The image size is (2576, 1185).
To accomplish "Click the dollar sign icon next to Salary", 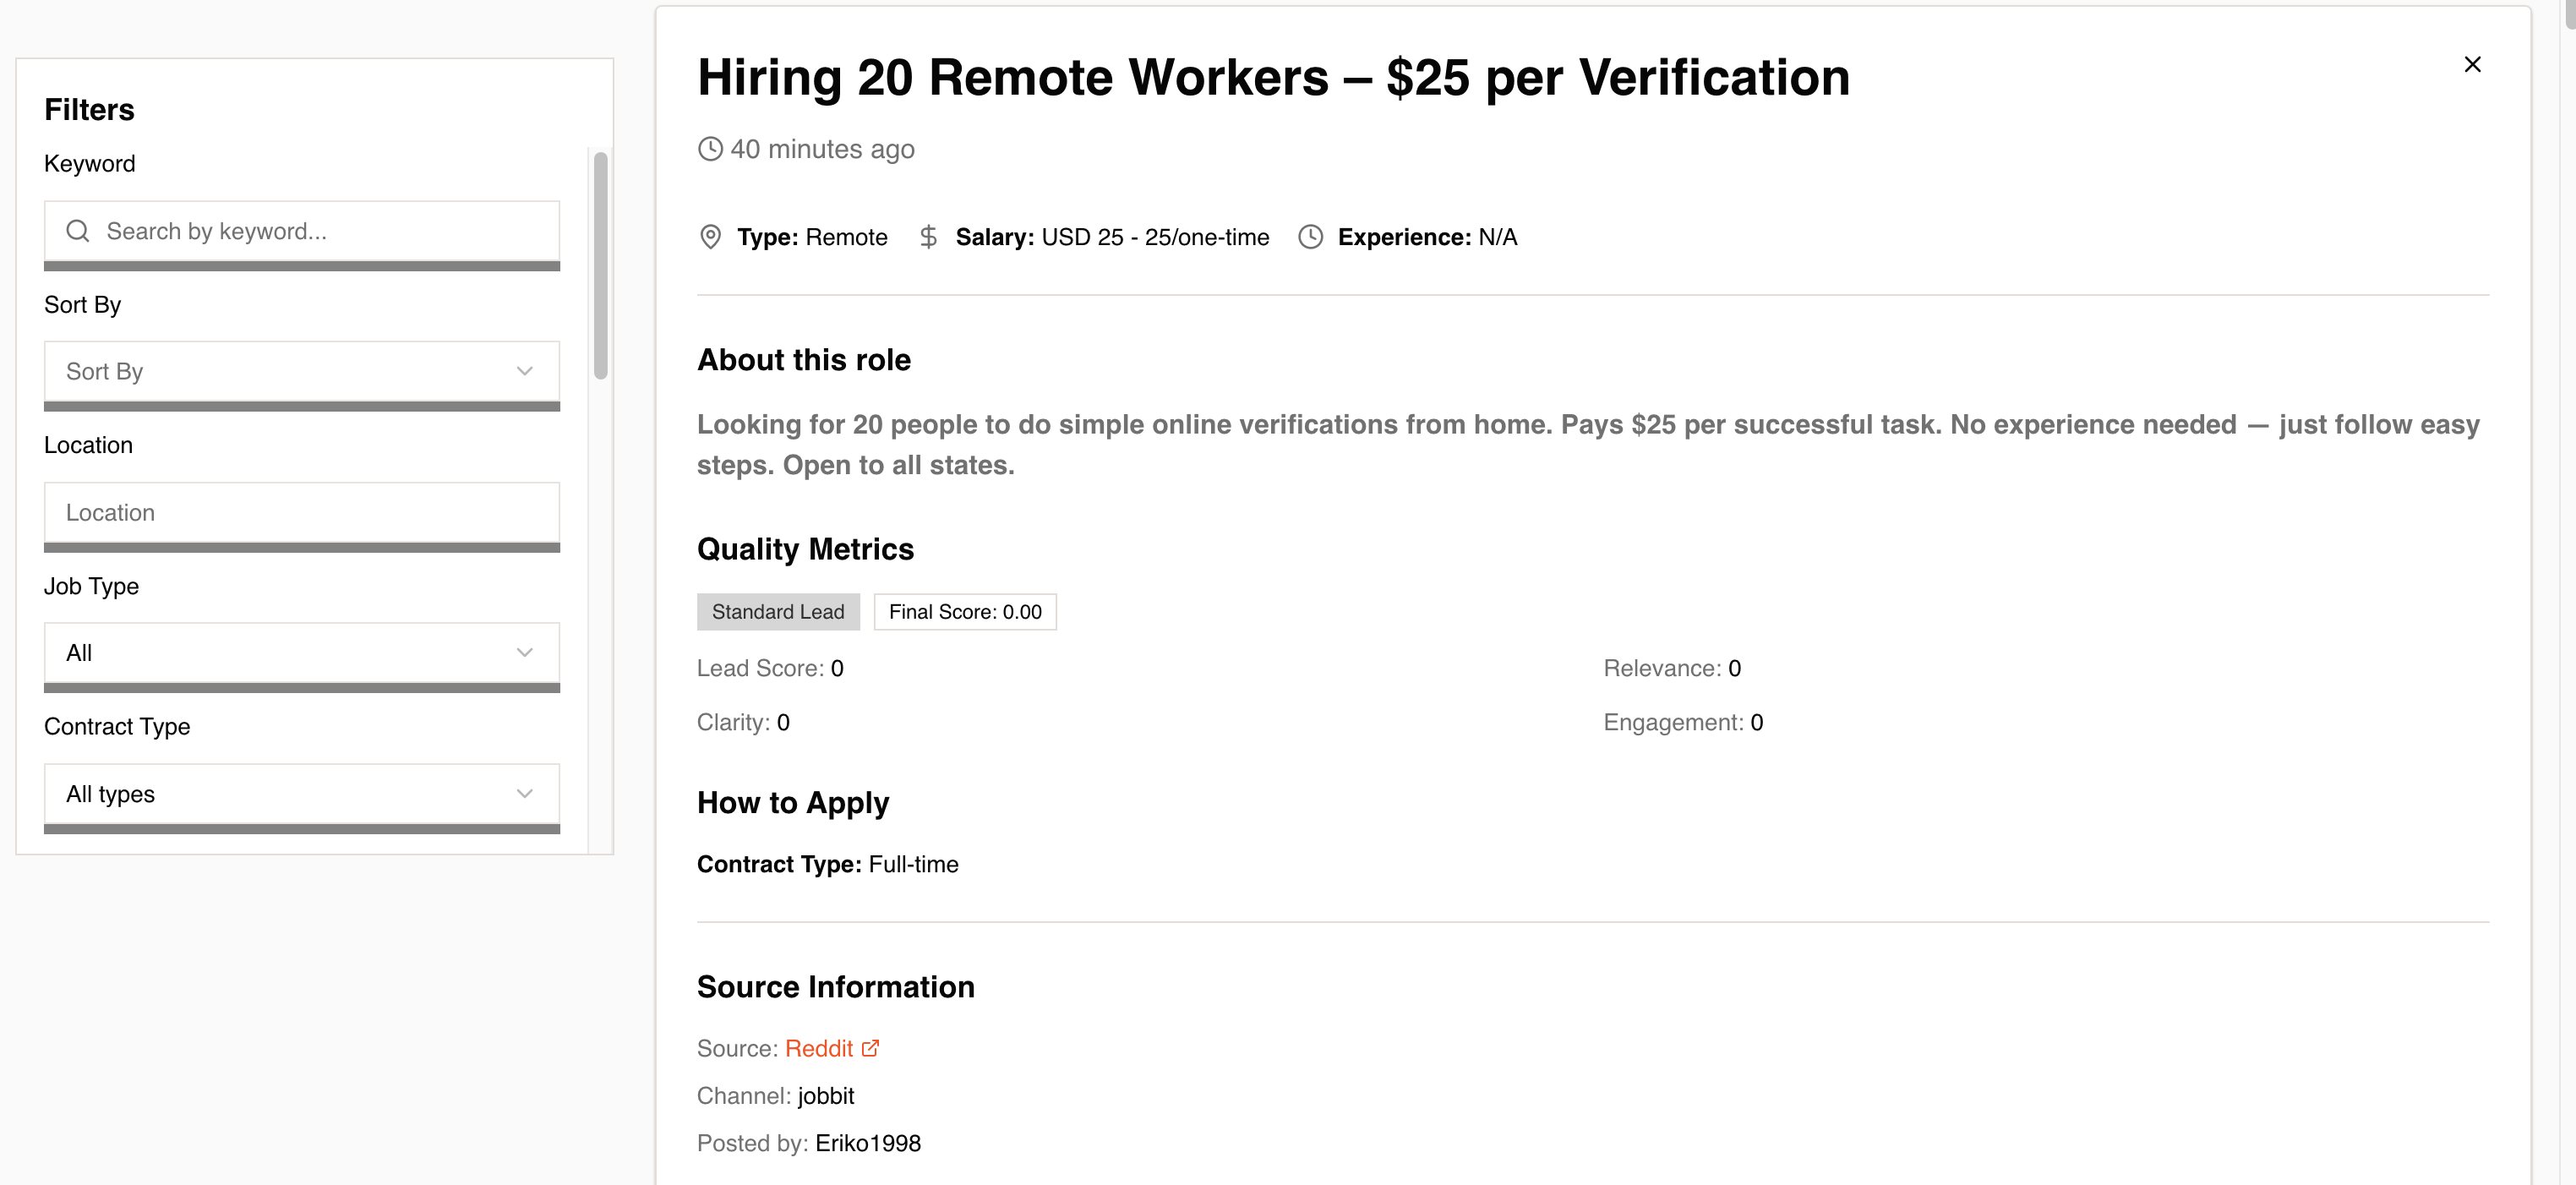I will pos(928,237).
